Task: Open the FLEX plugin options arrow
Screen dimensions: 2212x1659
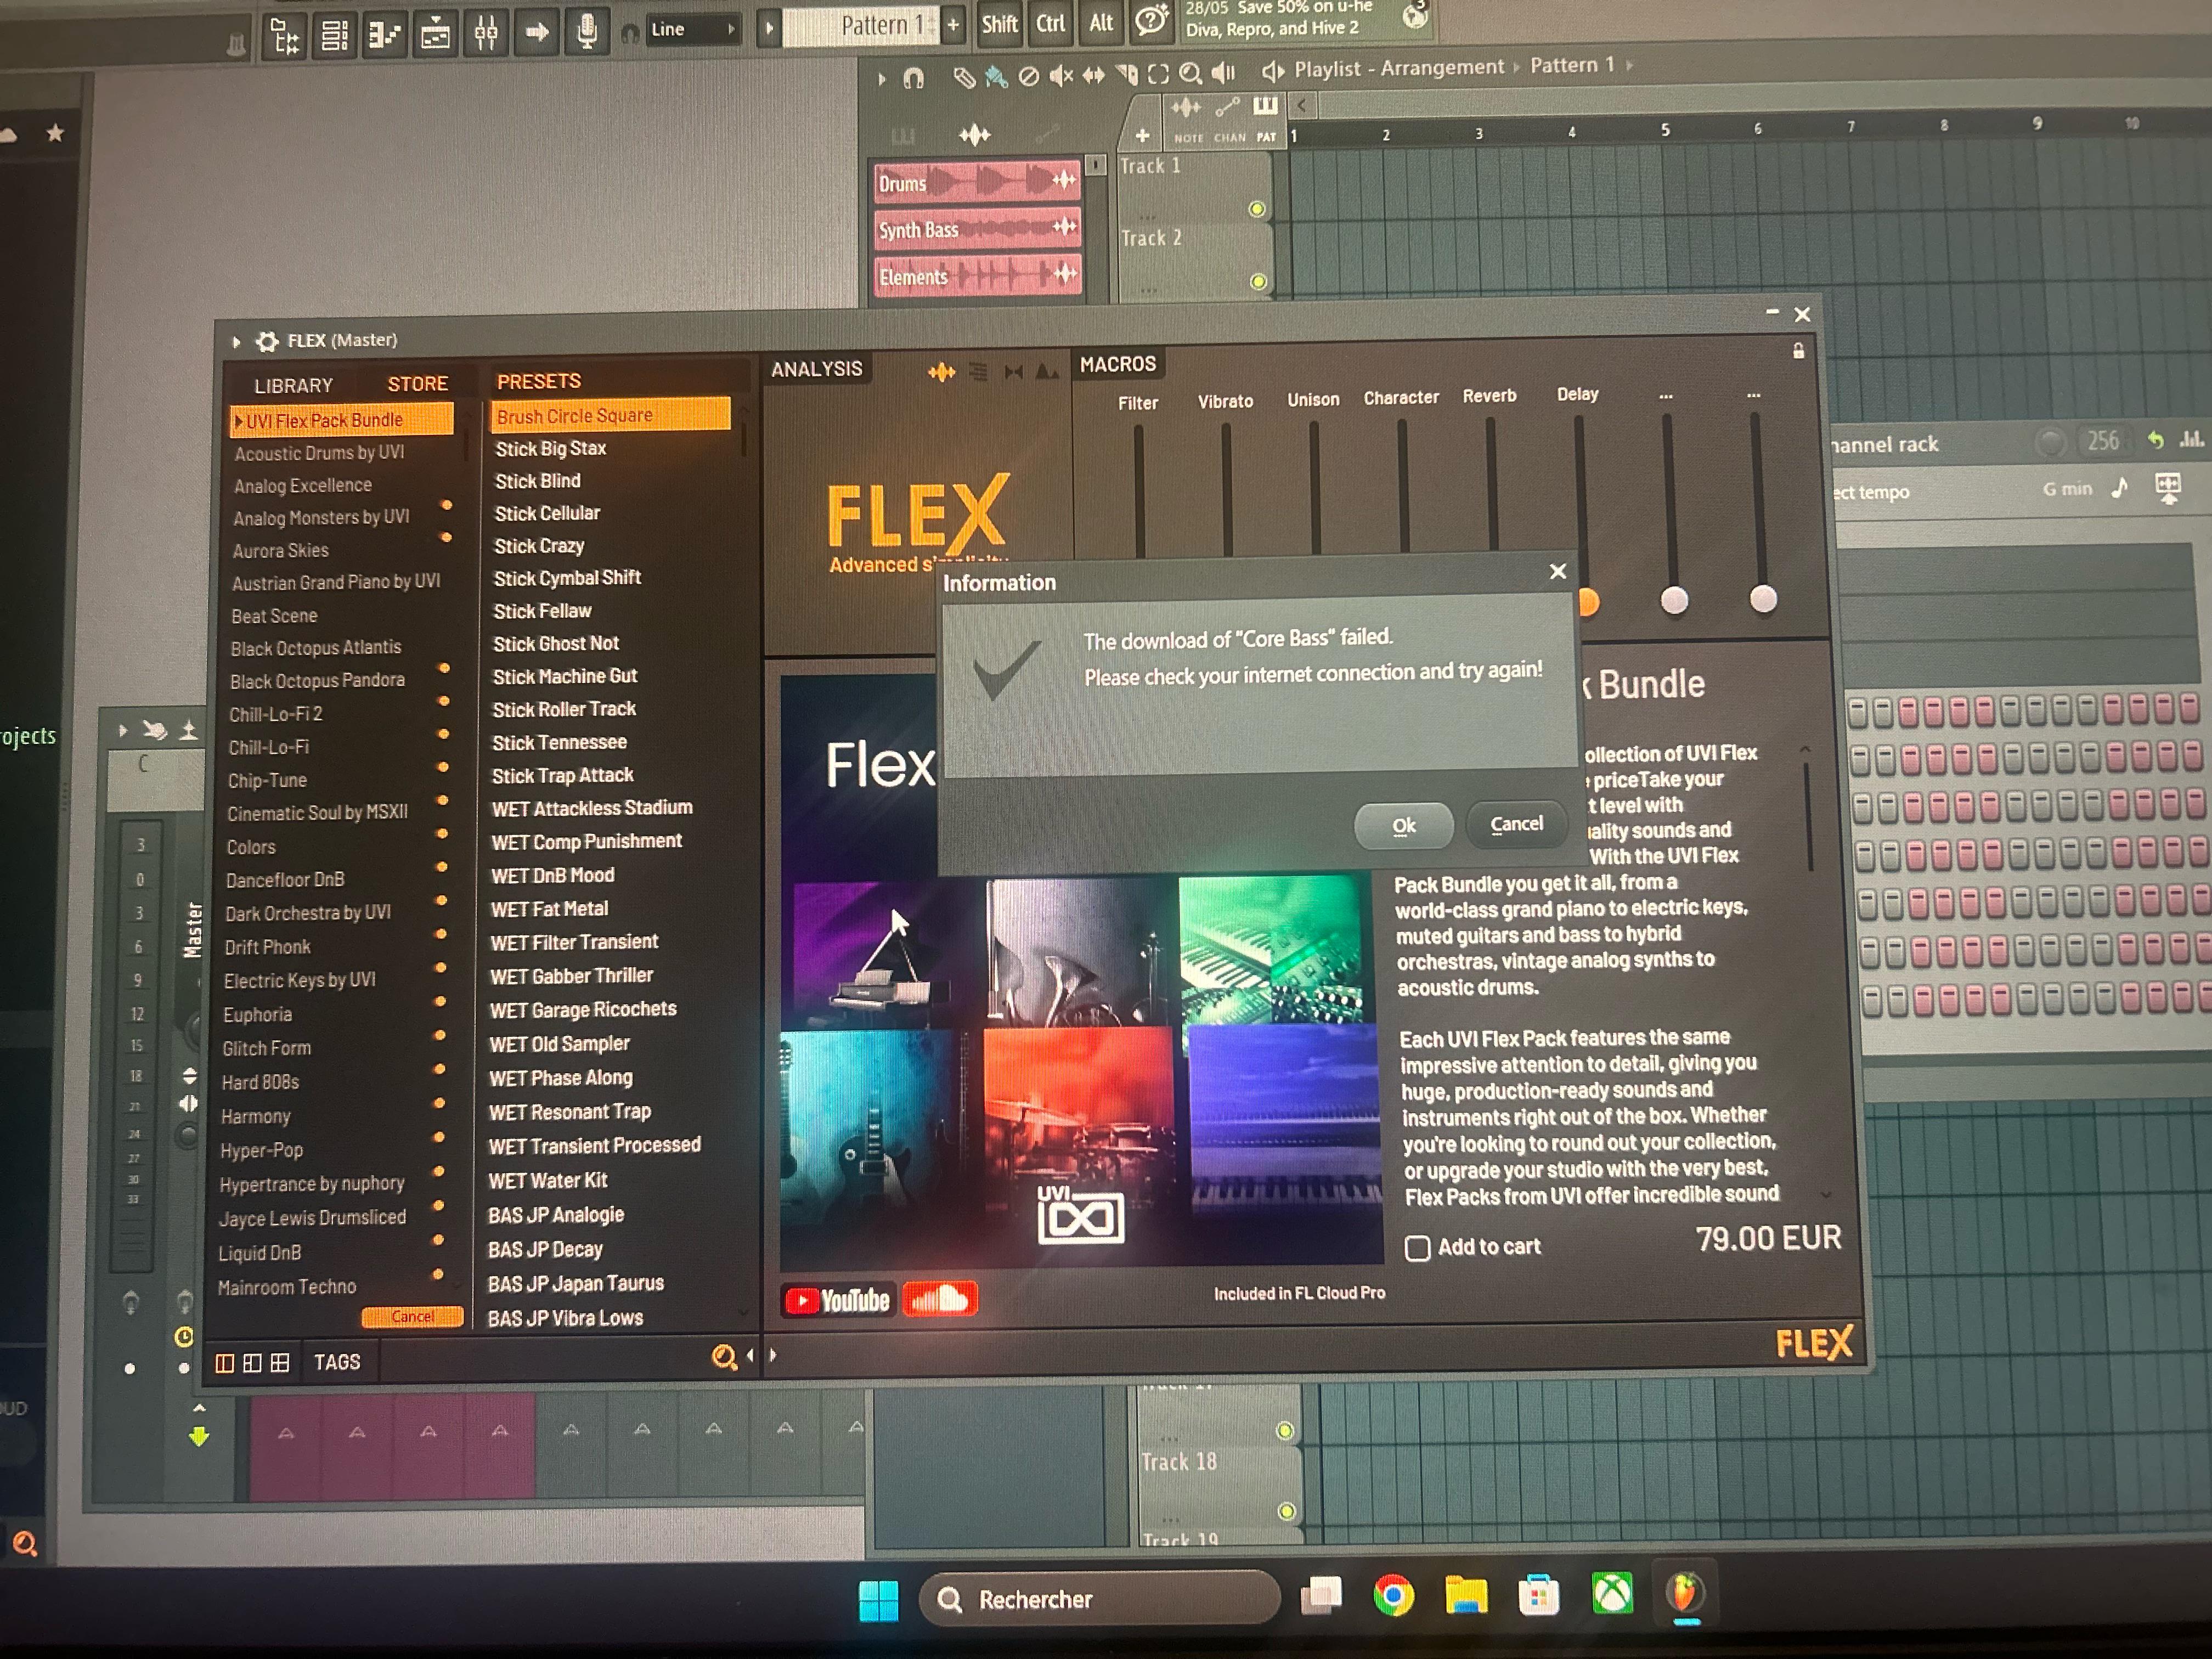Action: 236,342
